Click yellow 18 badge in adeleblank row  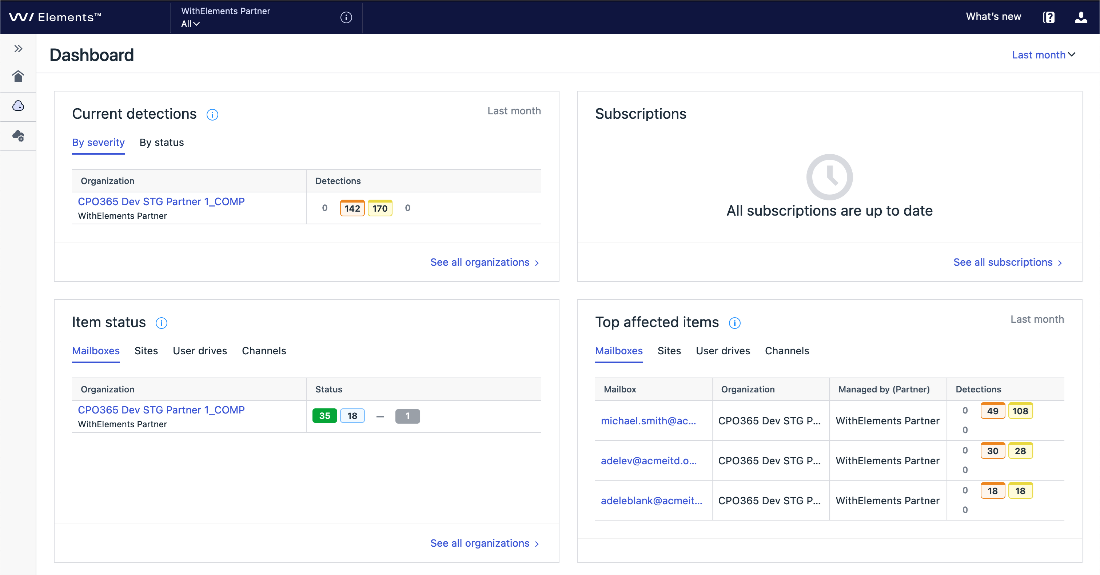tap(1021, 491)
